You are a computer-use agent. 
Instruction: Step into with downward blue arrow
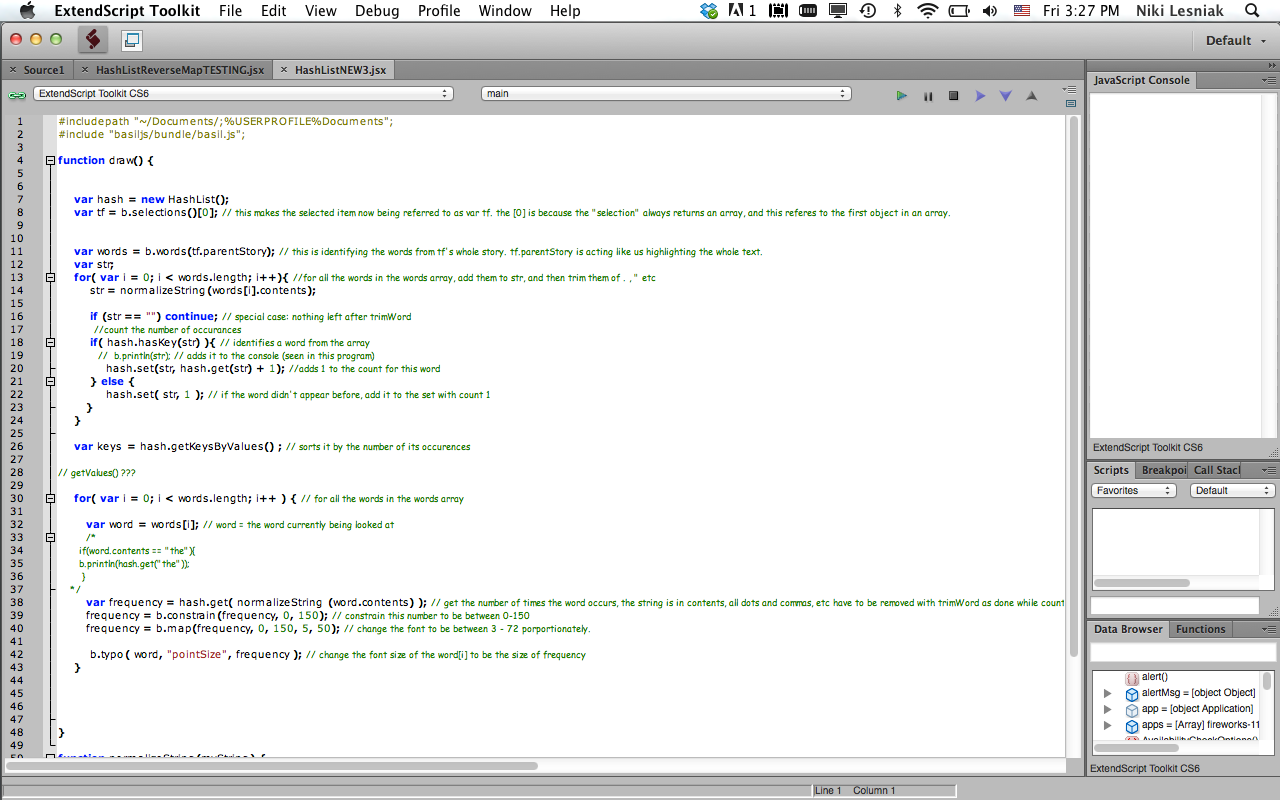1006,96
